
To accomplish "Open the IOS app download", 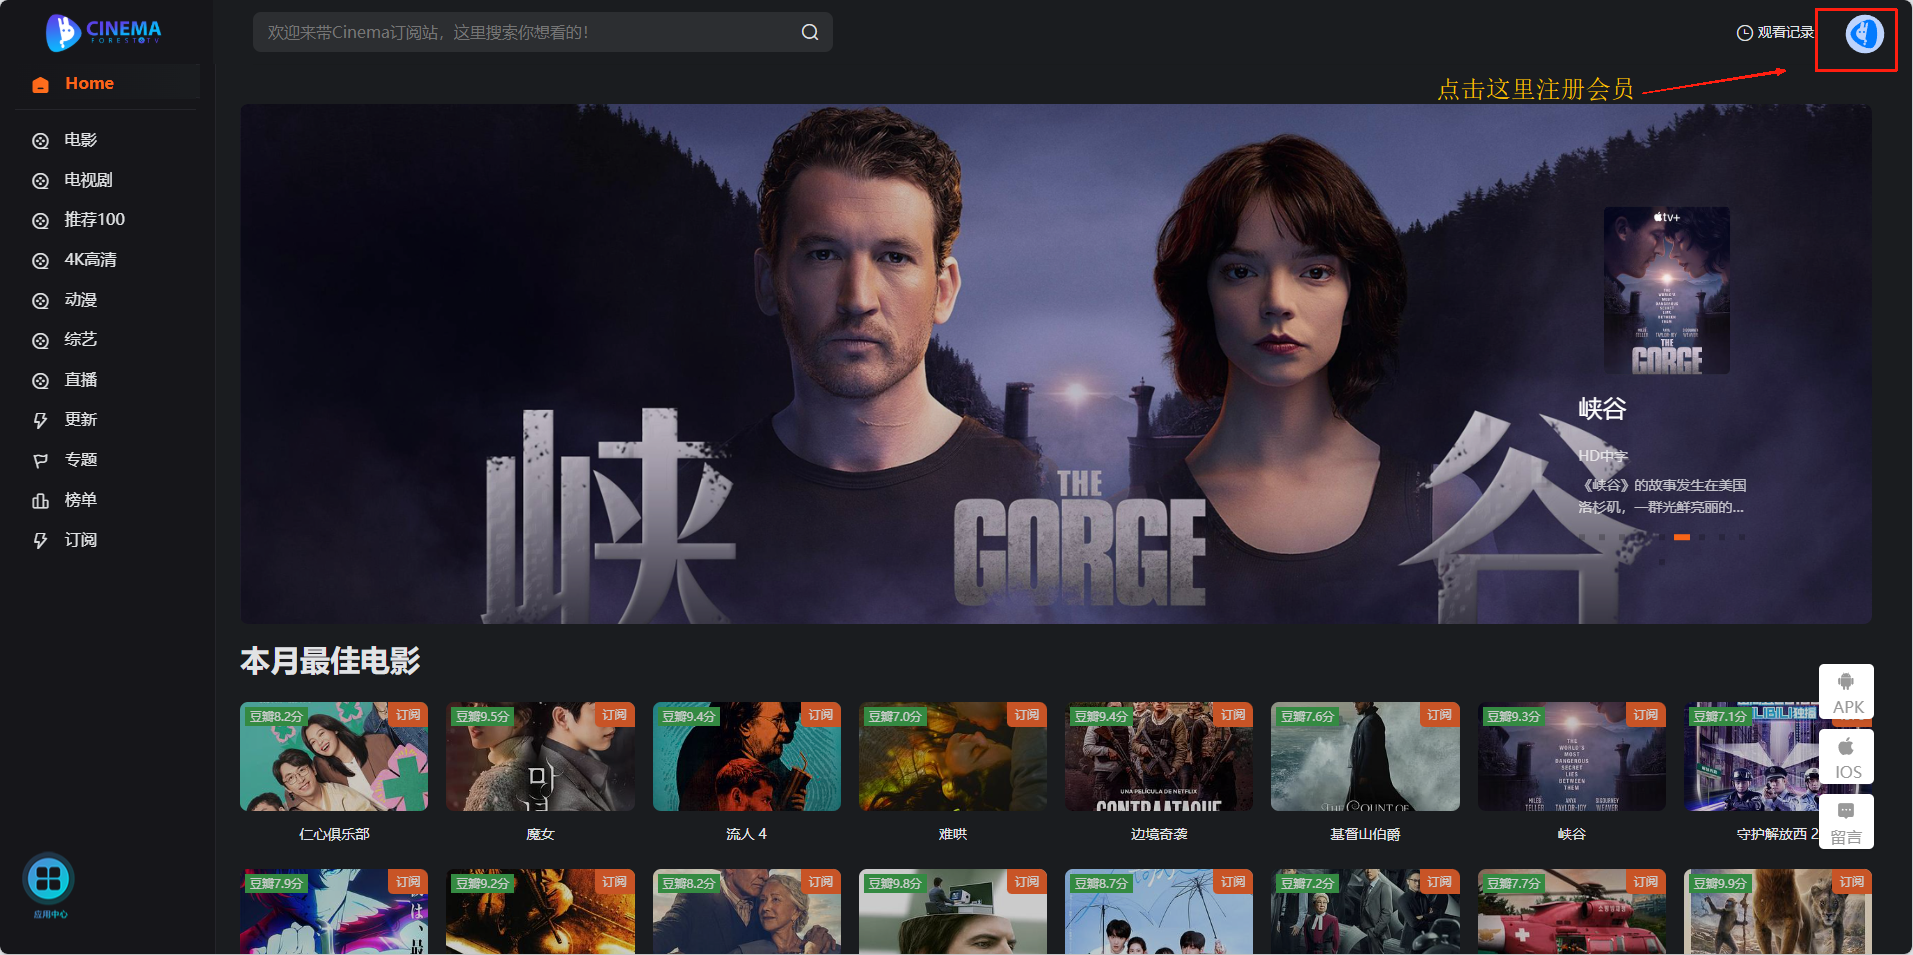I will point(1846,757).
